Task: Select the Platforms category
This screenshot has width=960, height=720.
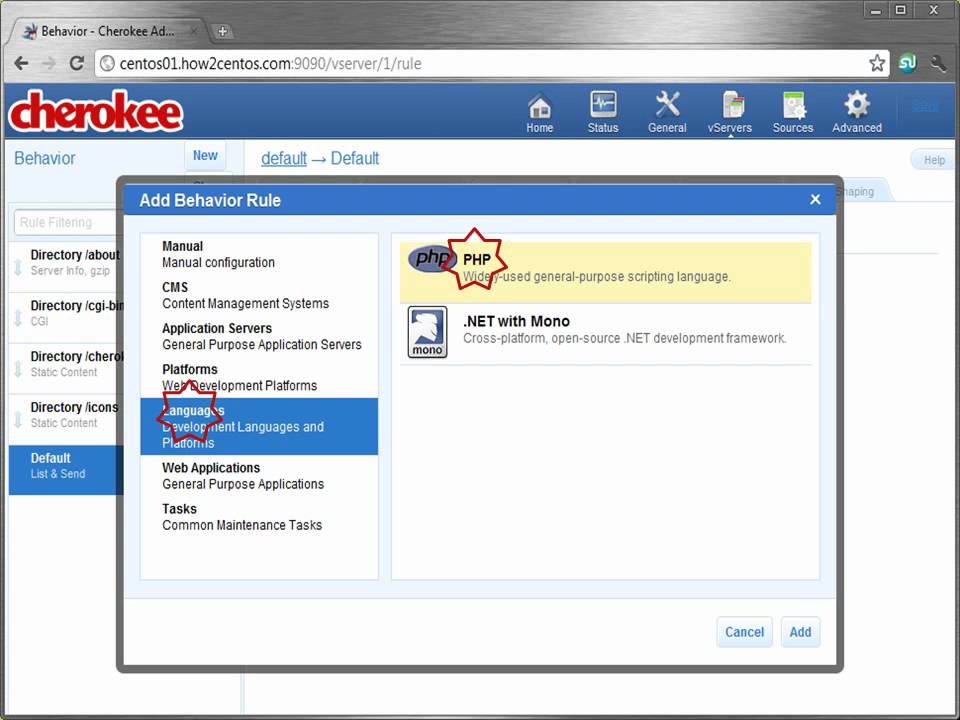Action: tap(259, 377)
